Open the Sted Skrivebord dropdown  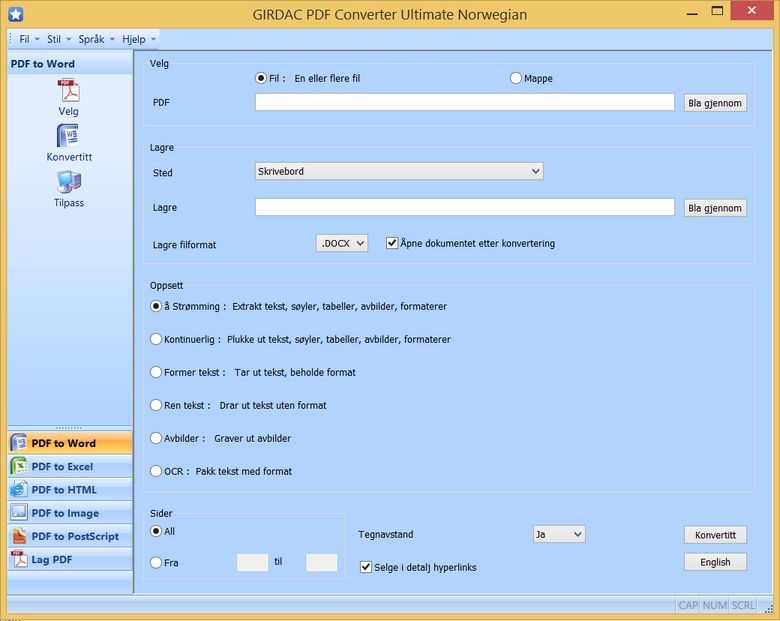coord(399,171)
